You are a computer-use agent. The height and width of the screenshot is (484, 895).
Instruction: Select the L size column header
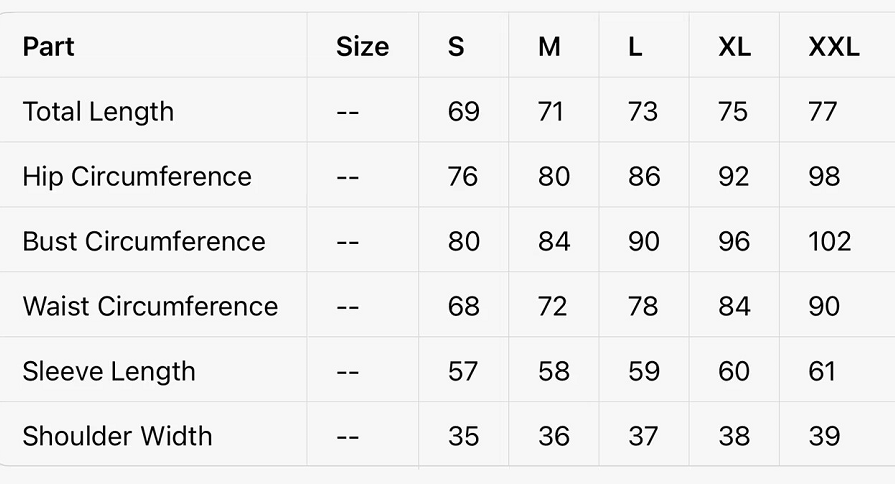pyautogui.click(x=635, y=46)
